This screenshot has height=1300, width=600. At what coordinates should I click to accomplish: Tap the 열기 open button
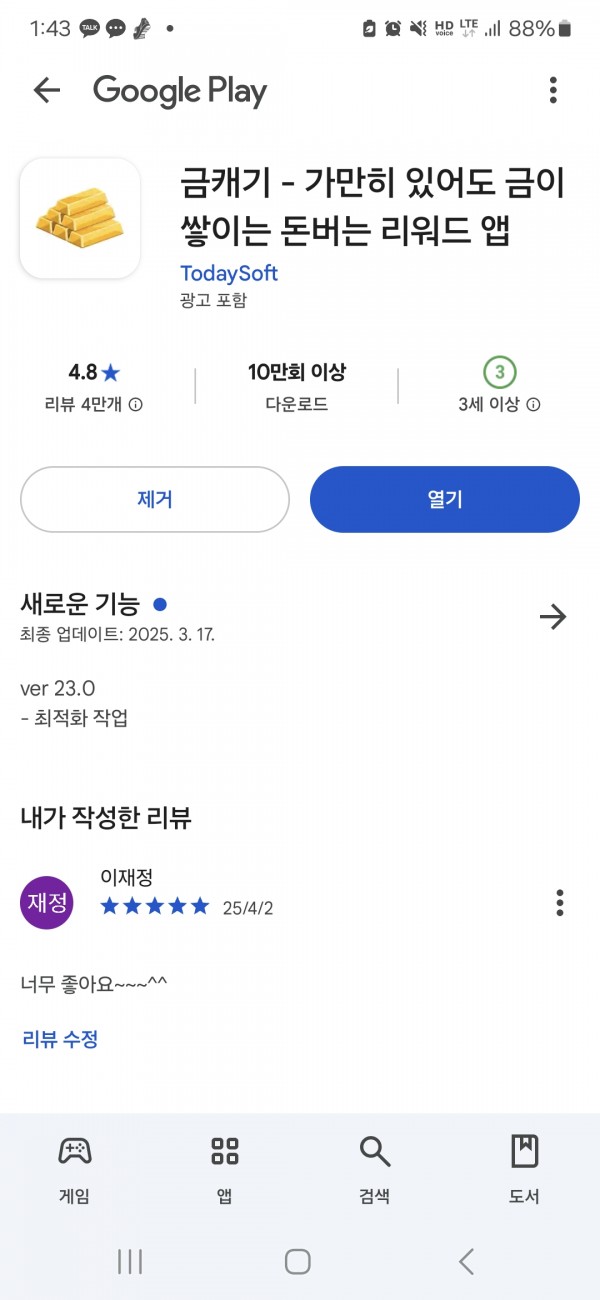pos(445,499)
